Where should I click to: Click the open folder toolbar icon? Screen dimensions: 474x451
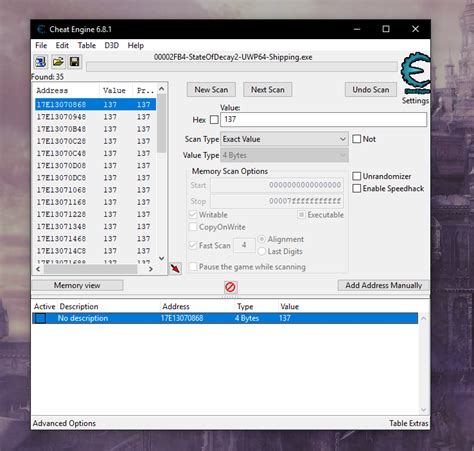[58, 62]
